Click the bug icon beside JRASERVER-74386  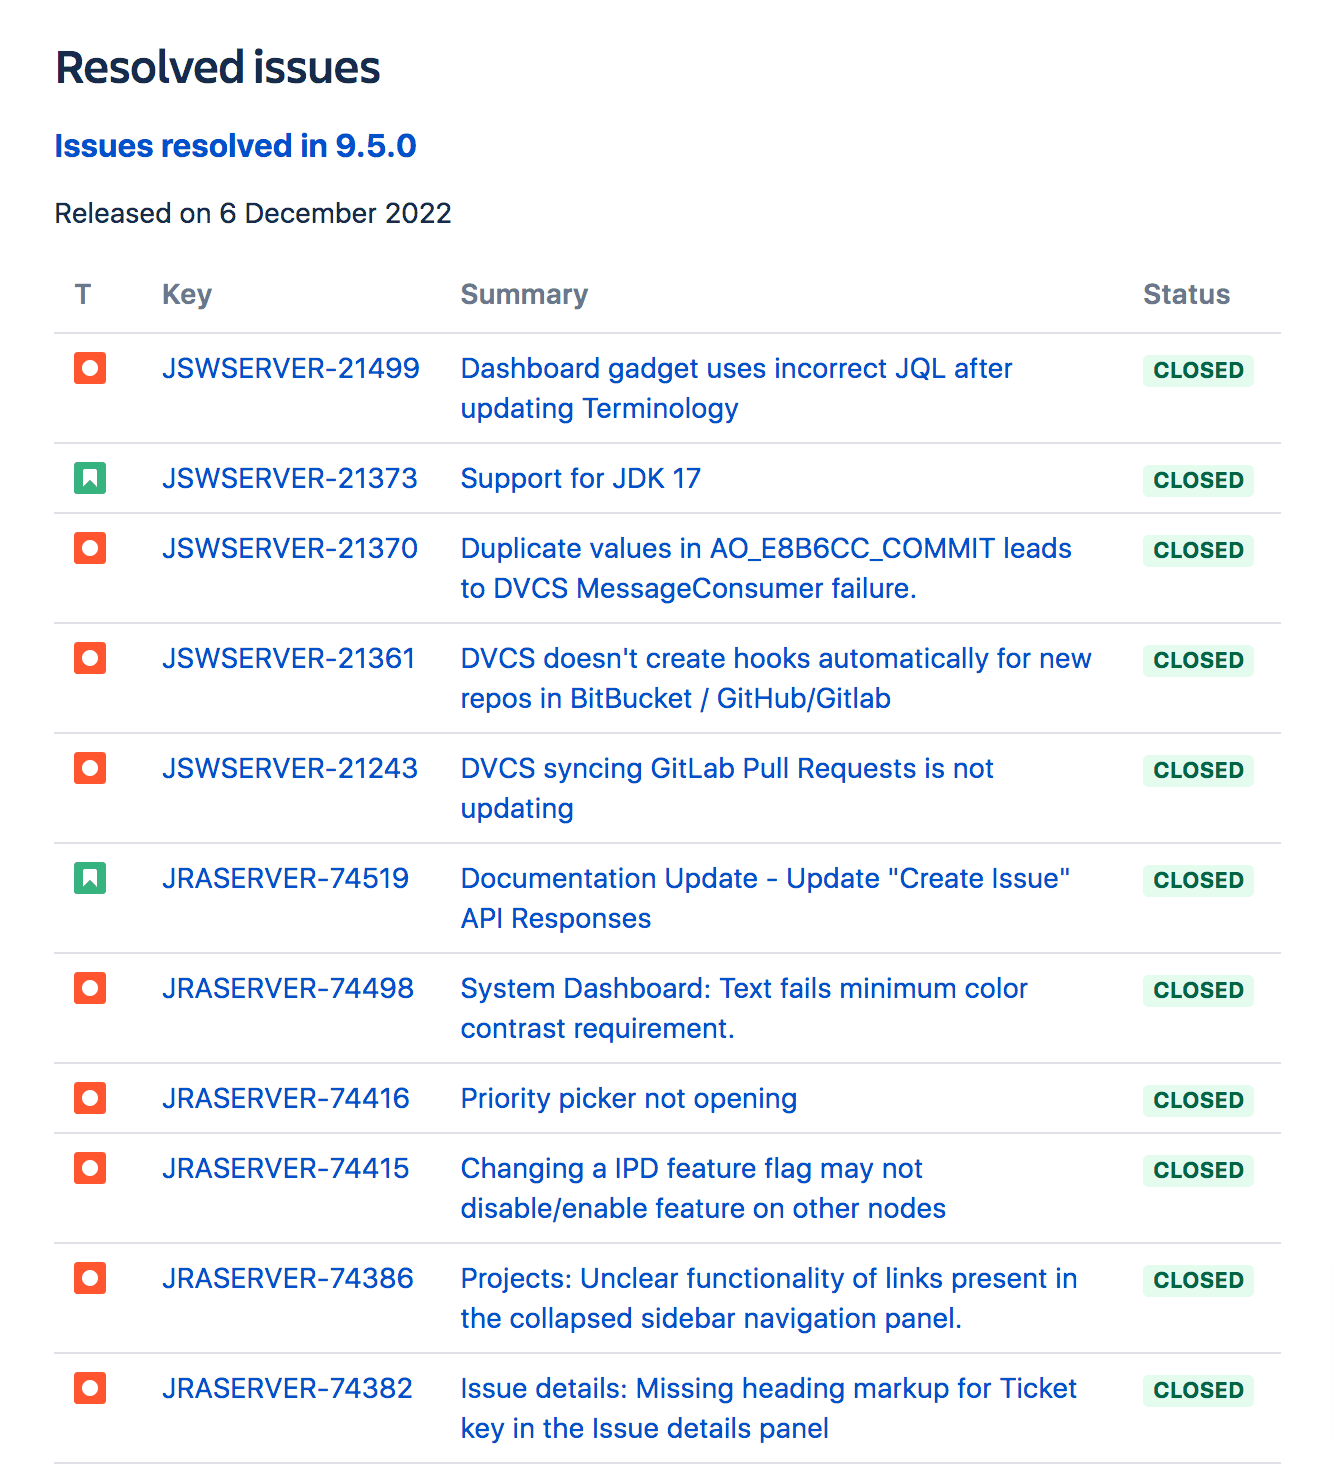click(x=90, y=1279)
